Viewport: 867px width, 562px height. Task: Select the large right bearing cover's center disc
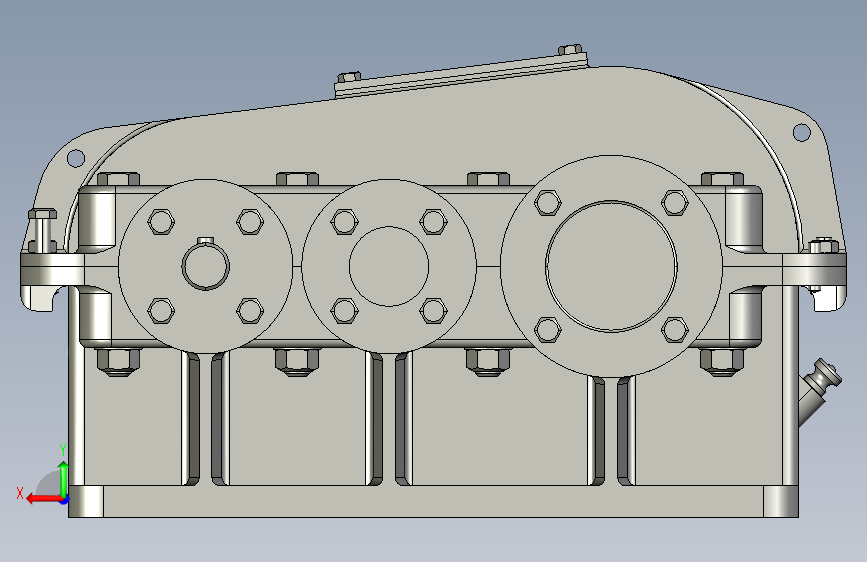click(x=611, y=266)
